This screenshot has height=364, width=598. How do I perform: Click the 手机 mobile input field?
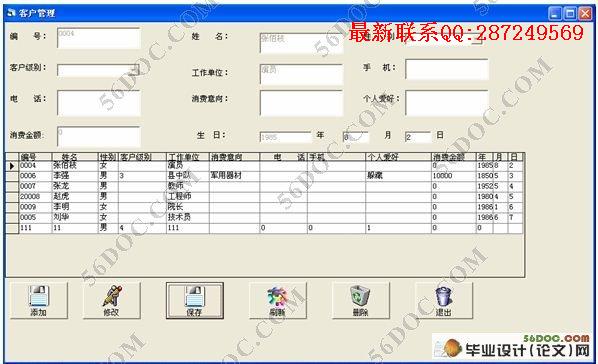tap(447, 69)
